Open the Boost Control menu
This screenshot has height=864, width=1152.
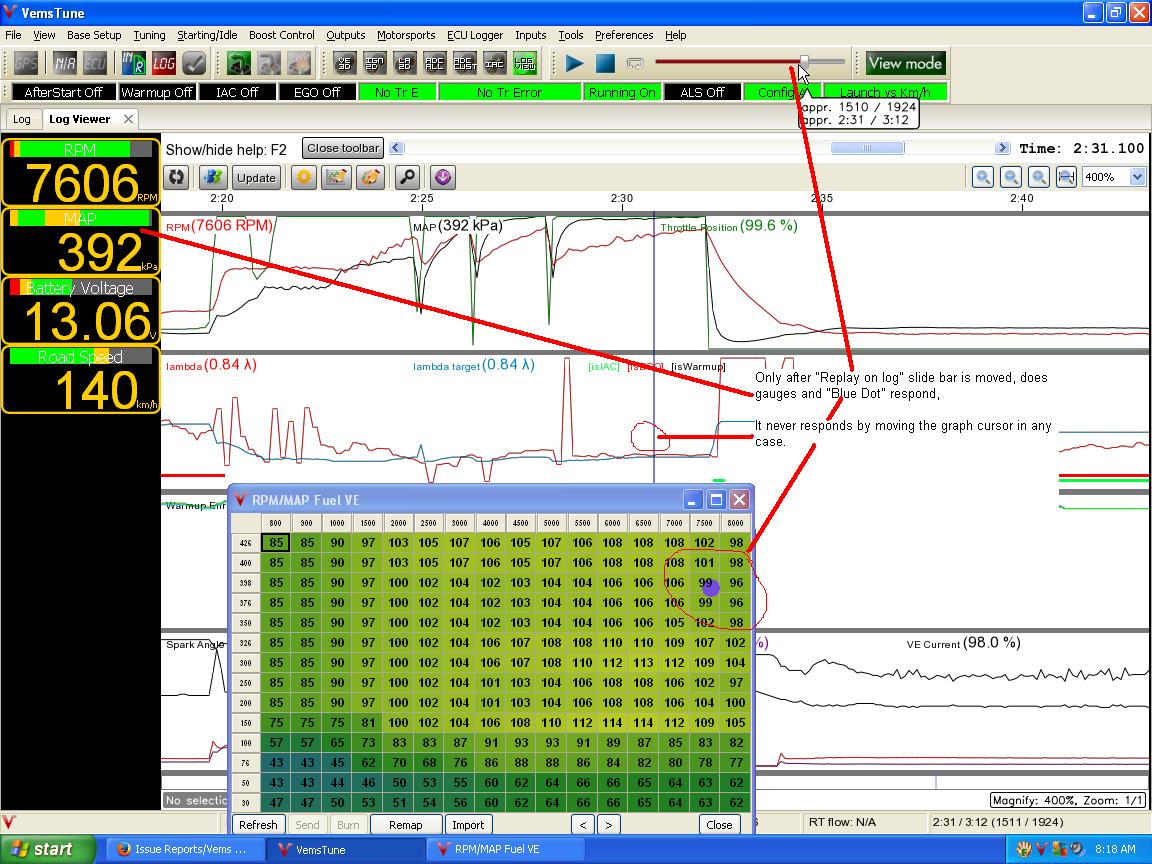(281, 35)
